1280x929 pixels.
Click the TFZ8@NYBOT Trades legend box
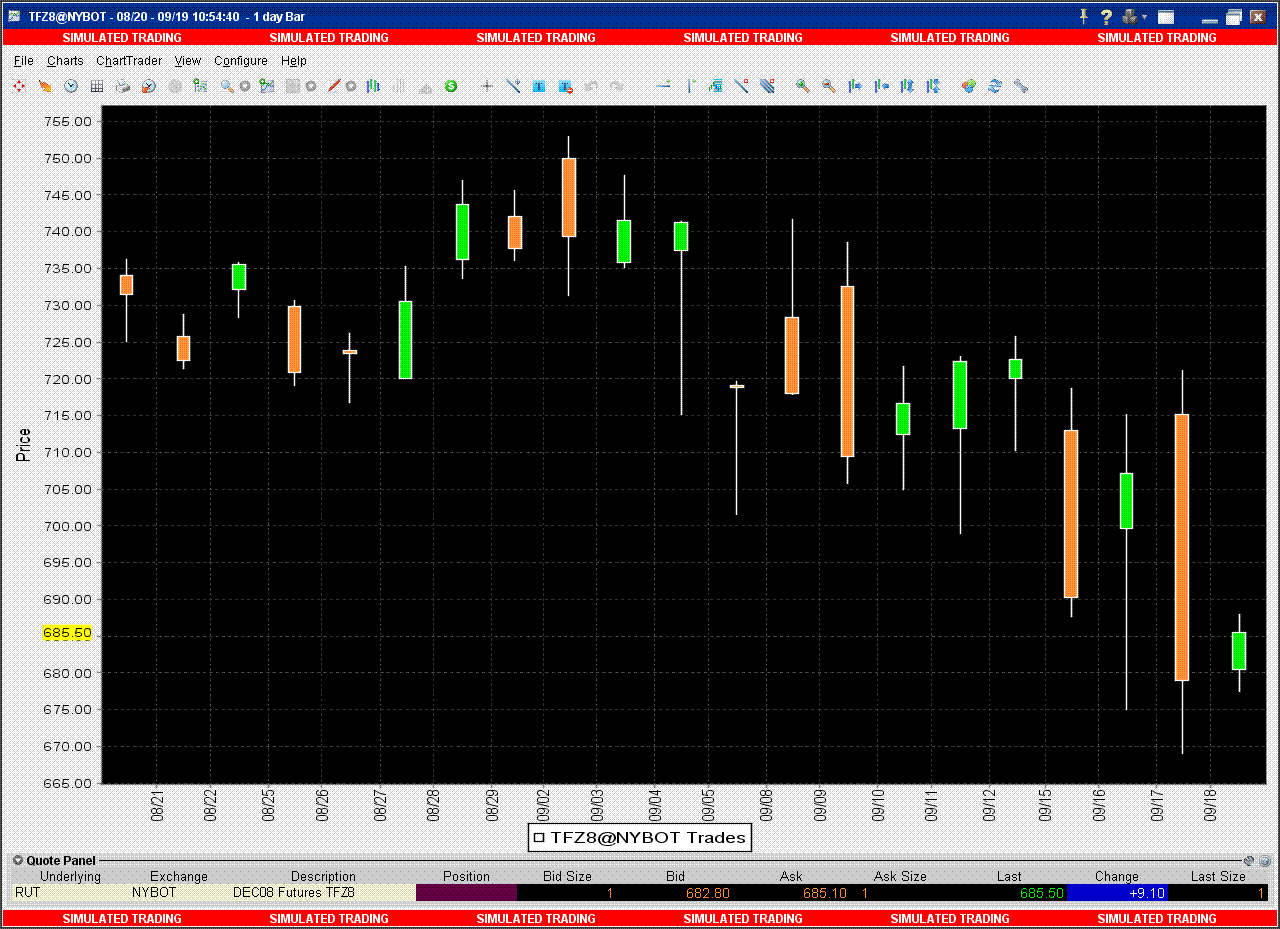click(x=639, y=838)
